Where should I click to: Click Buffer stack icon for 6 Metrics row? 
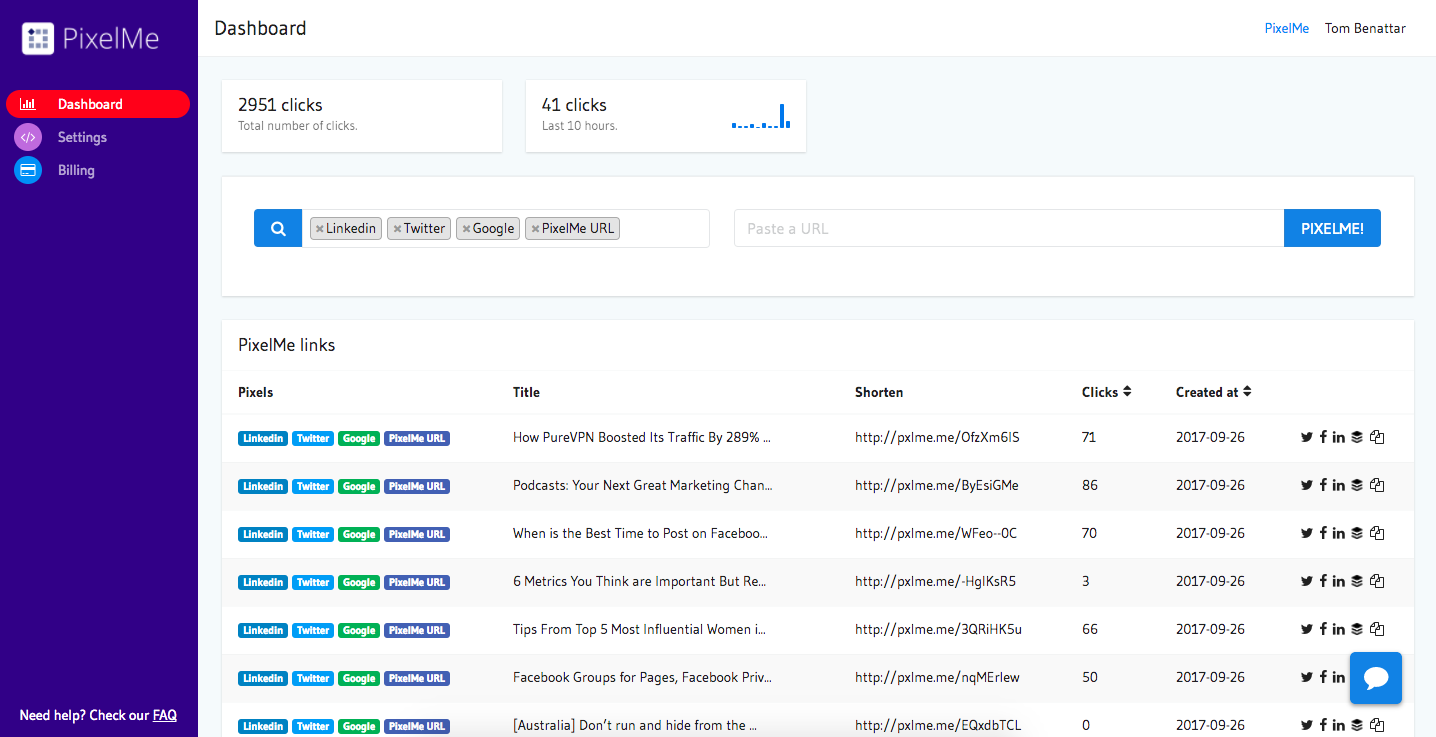click(1357, 581)
